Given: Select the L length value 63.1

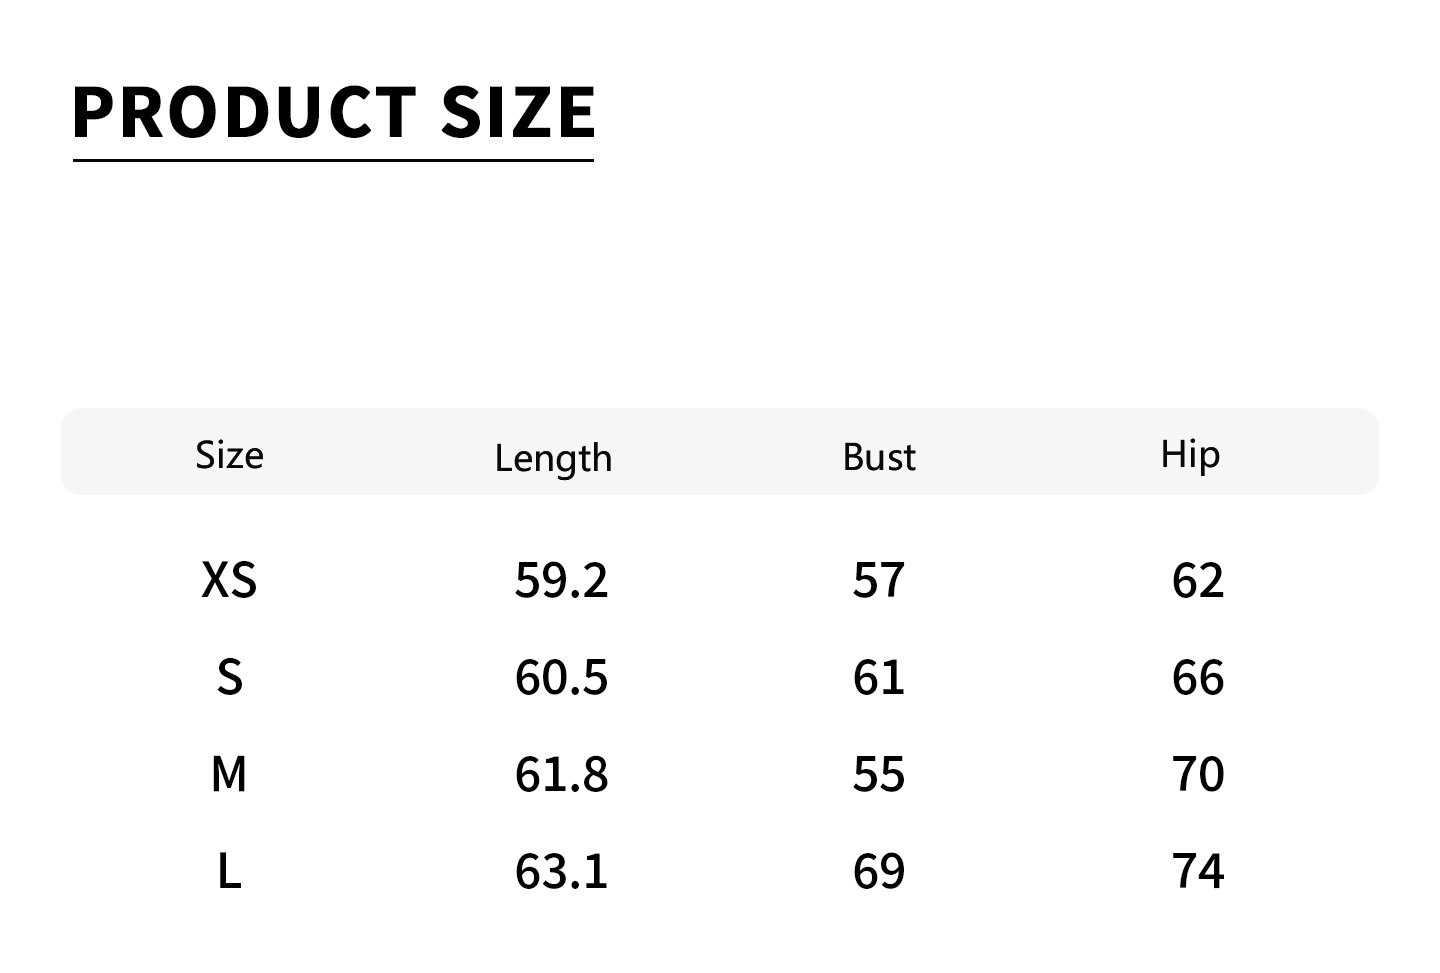Looking at the screenshot, I should click(561, 871).
